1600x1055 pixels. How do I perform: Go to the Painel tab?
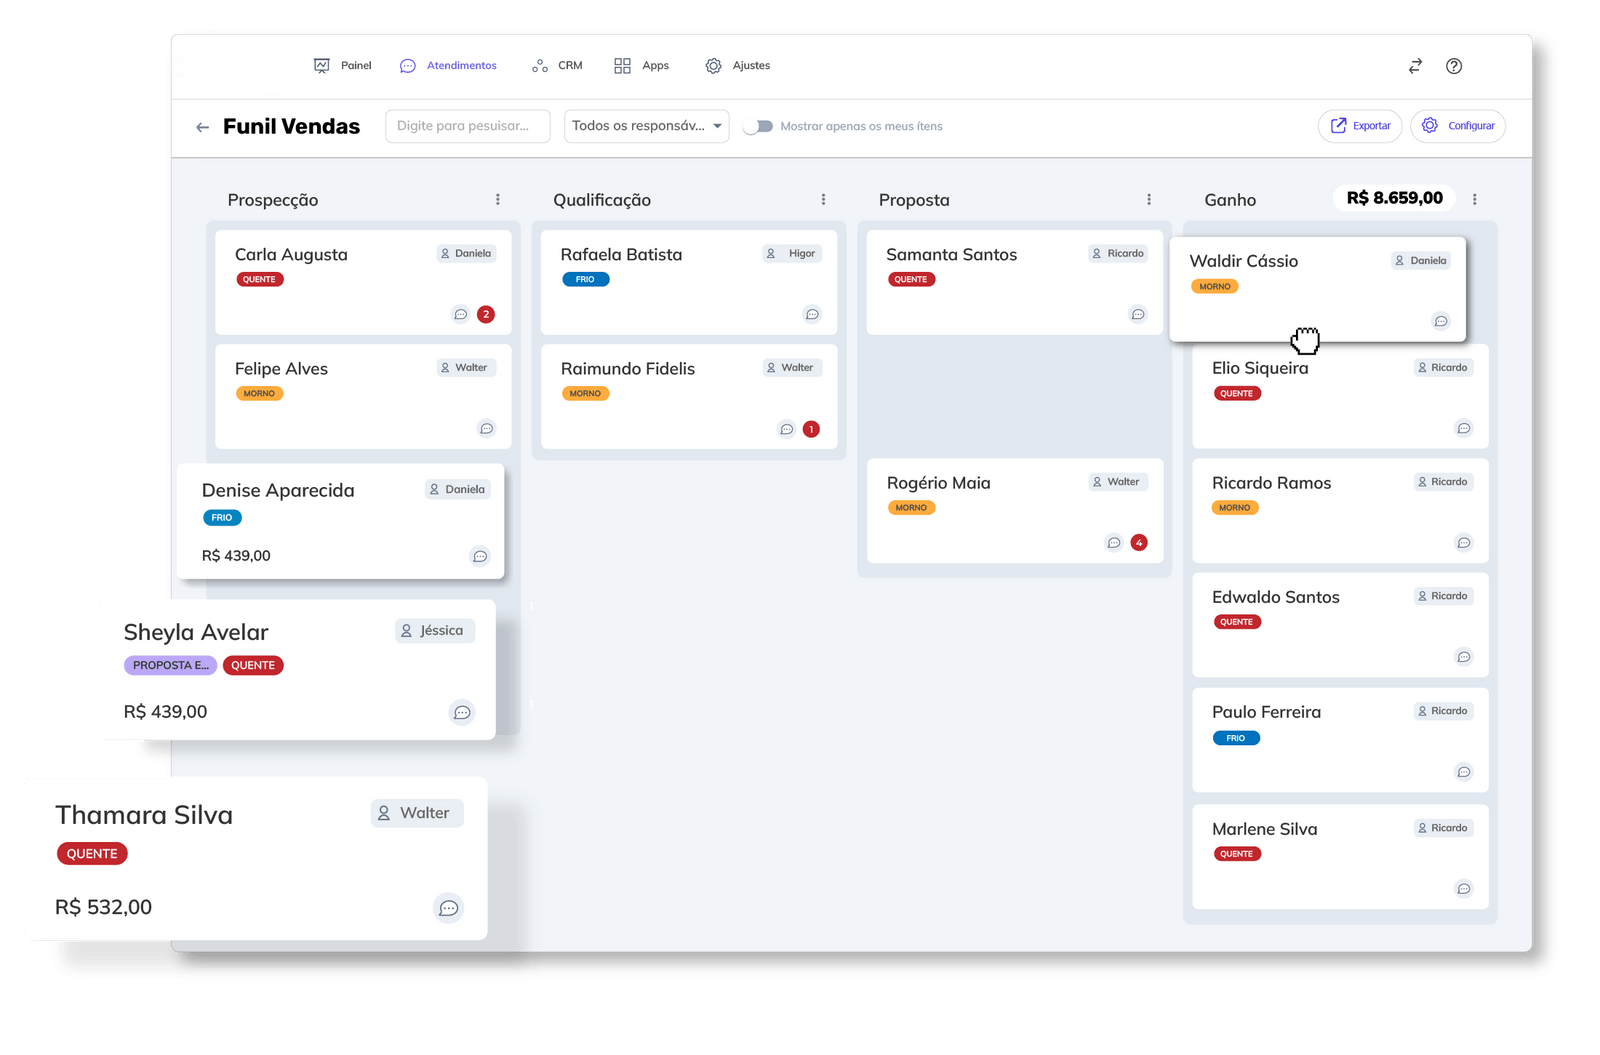pos(343,66)
